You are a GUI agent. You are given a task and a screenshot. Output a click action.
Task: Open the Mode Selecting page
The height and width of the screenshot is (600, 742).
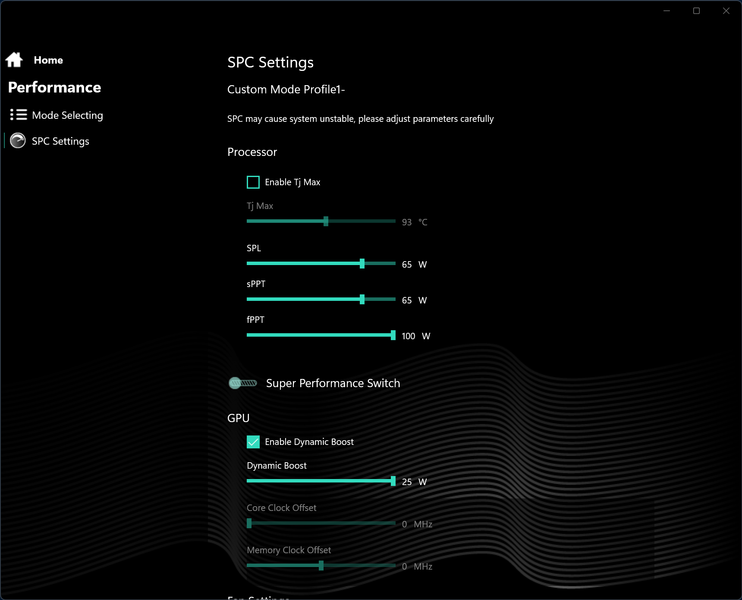coord(67,115)
